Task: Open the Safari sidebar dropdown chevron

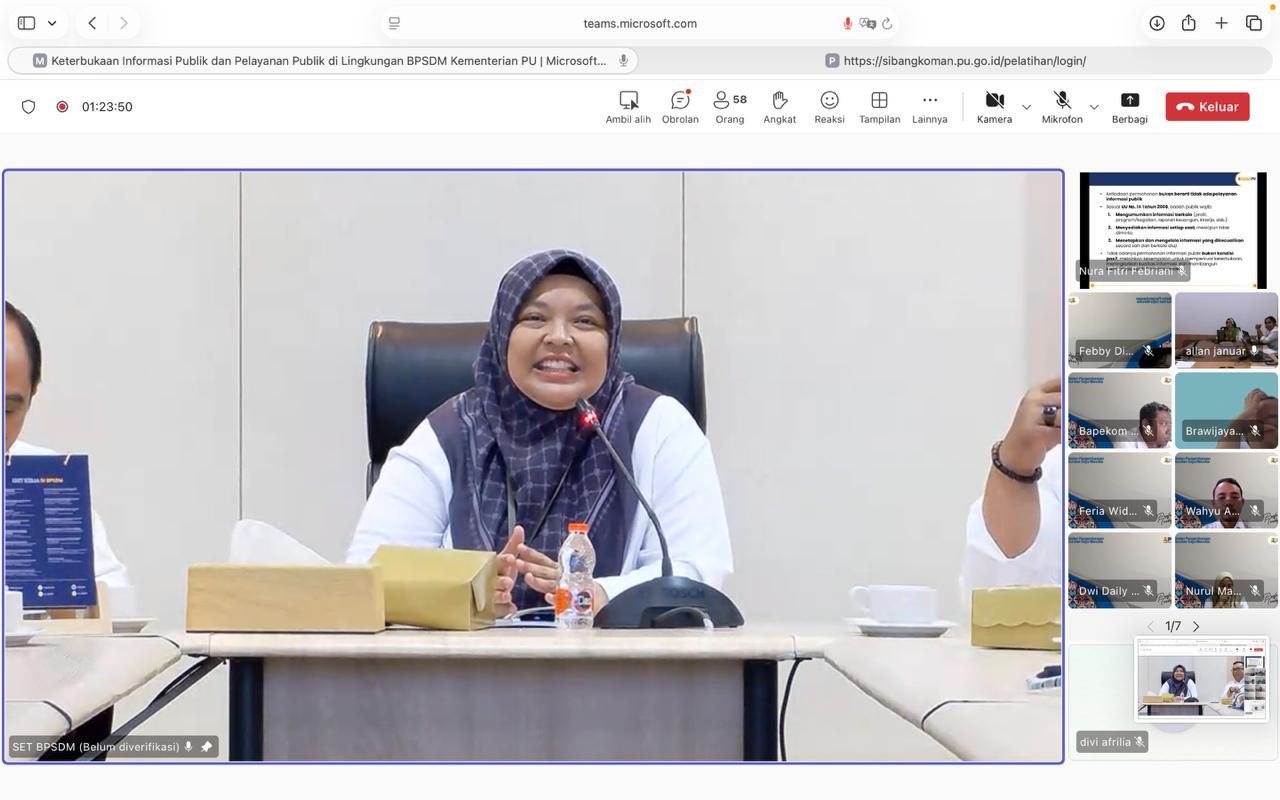Action: click(52, 23)
